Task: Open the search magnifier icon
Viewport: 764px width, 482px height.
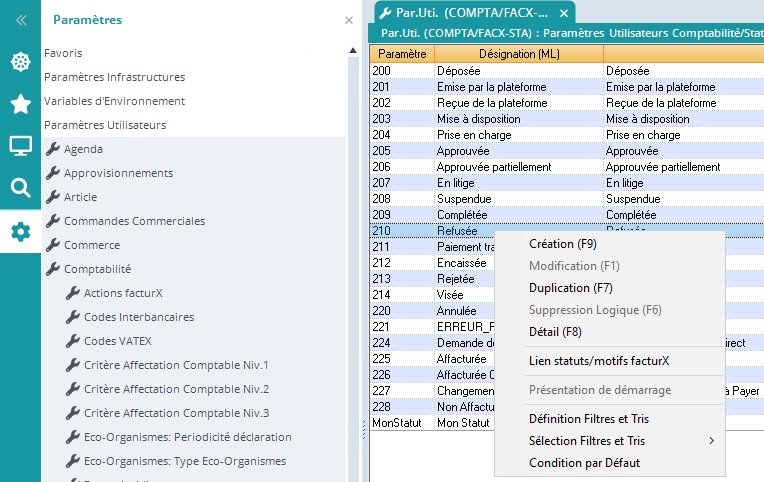Action: (x=20, y=188)
